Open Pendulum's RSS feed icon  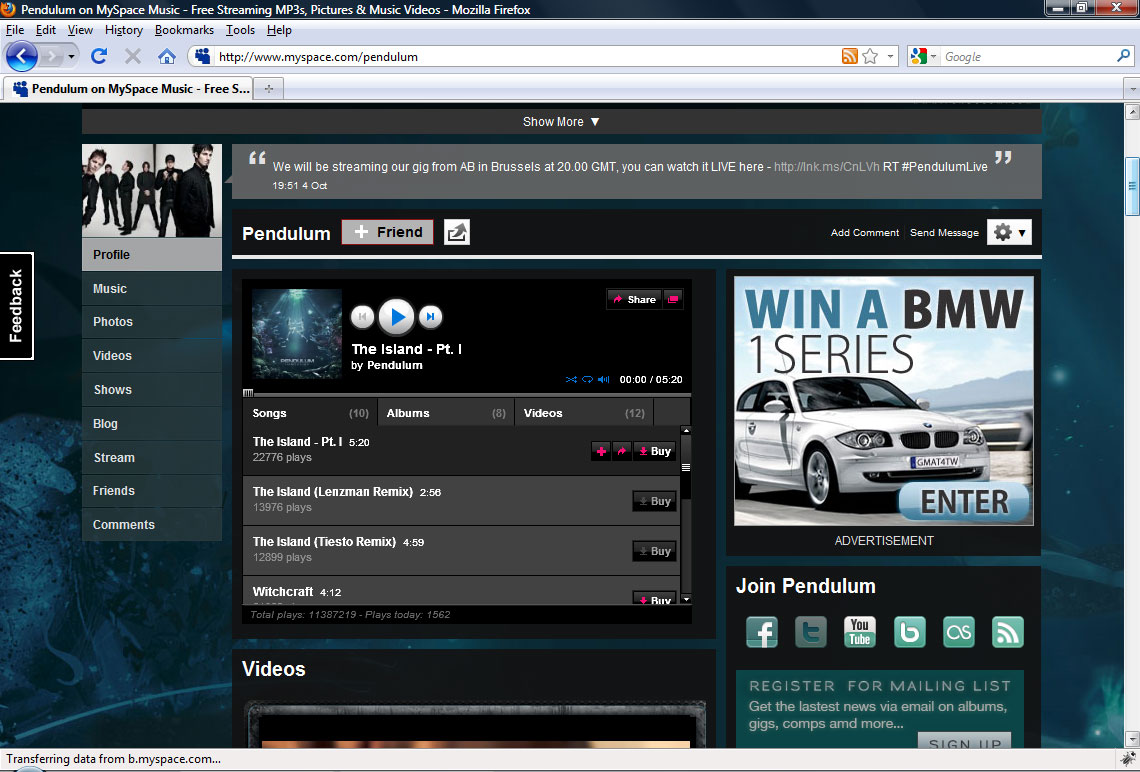(1008, 632)
